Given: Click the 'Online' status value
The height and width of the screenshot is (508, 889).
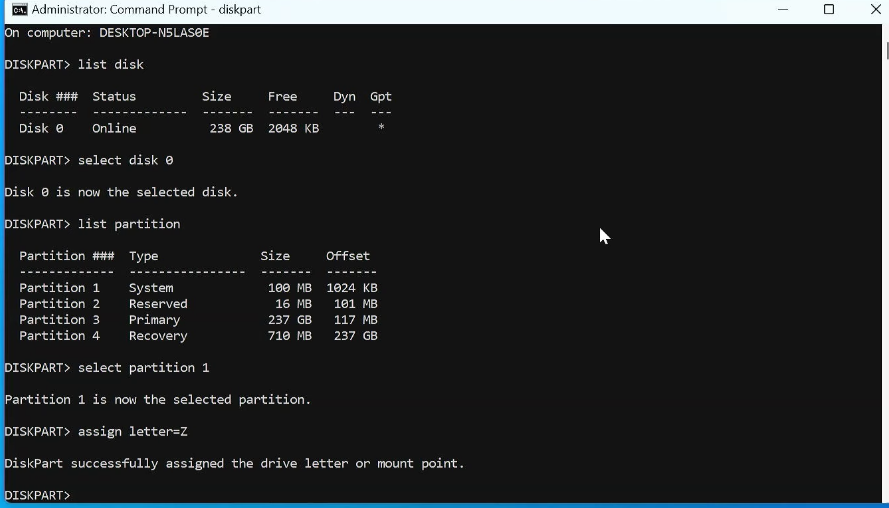Looking at the screenshot, I should [x=114, y=128].
